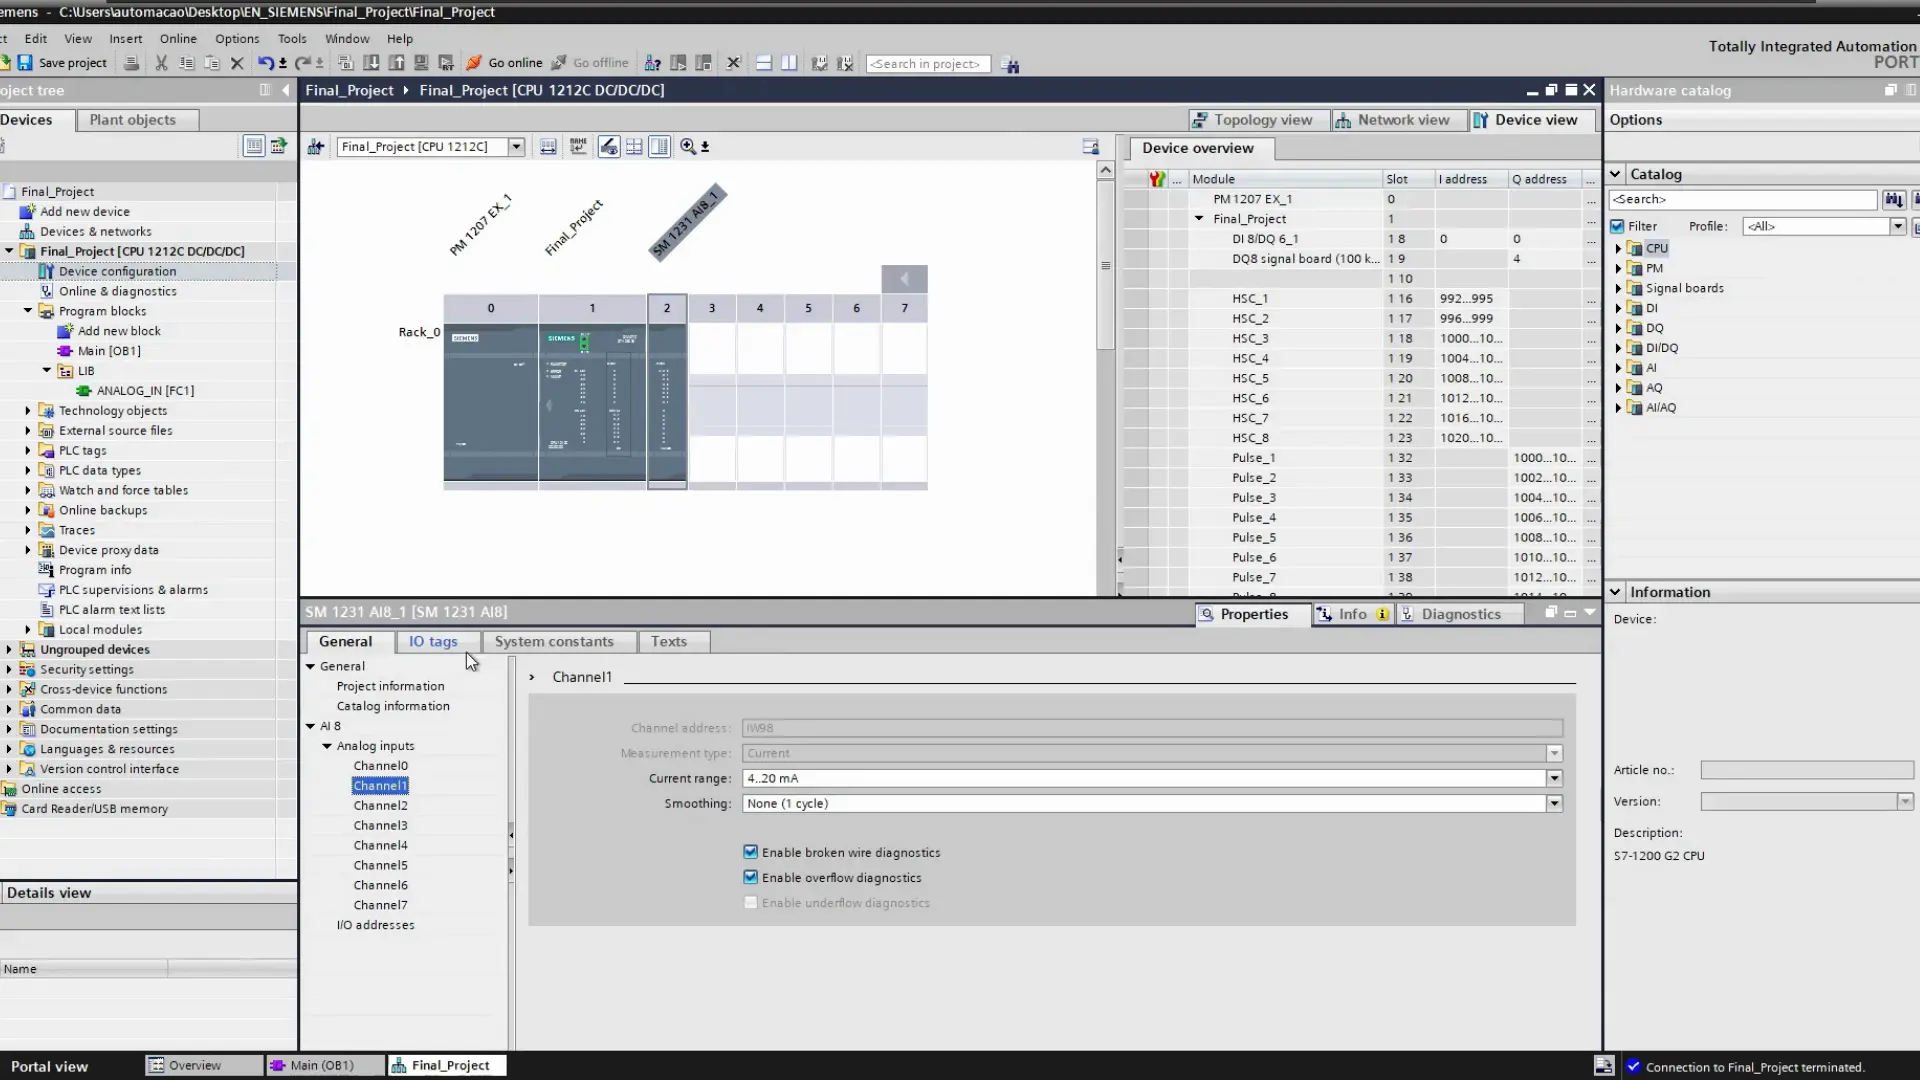
Task: Click the Print icon in the main toolbar
Action: pyautogui.click(x=131, y=63)
